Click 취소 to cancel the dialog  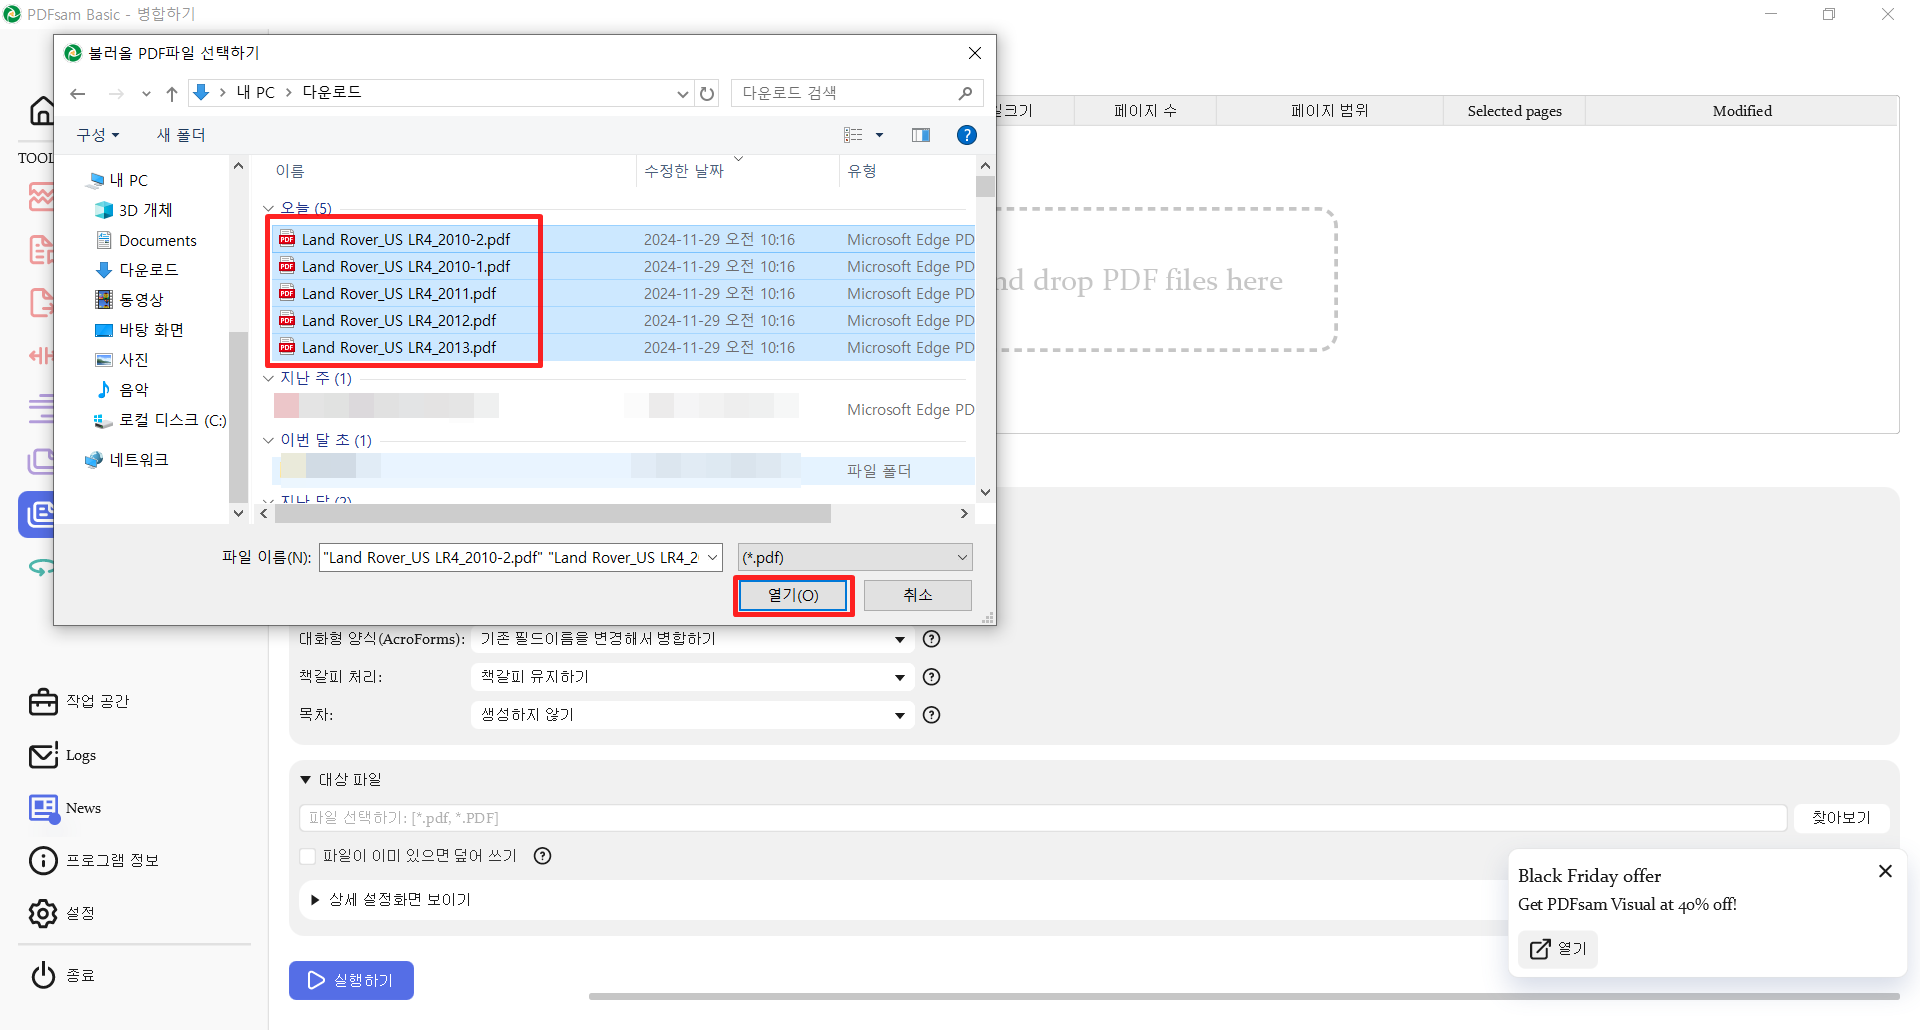(x=918, y=595)
